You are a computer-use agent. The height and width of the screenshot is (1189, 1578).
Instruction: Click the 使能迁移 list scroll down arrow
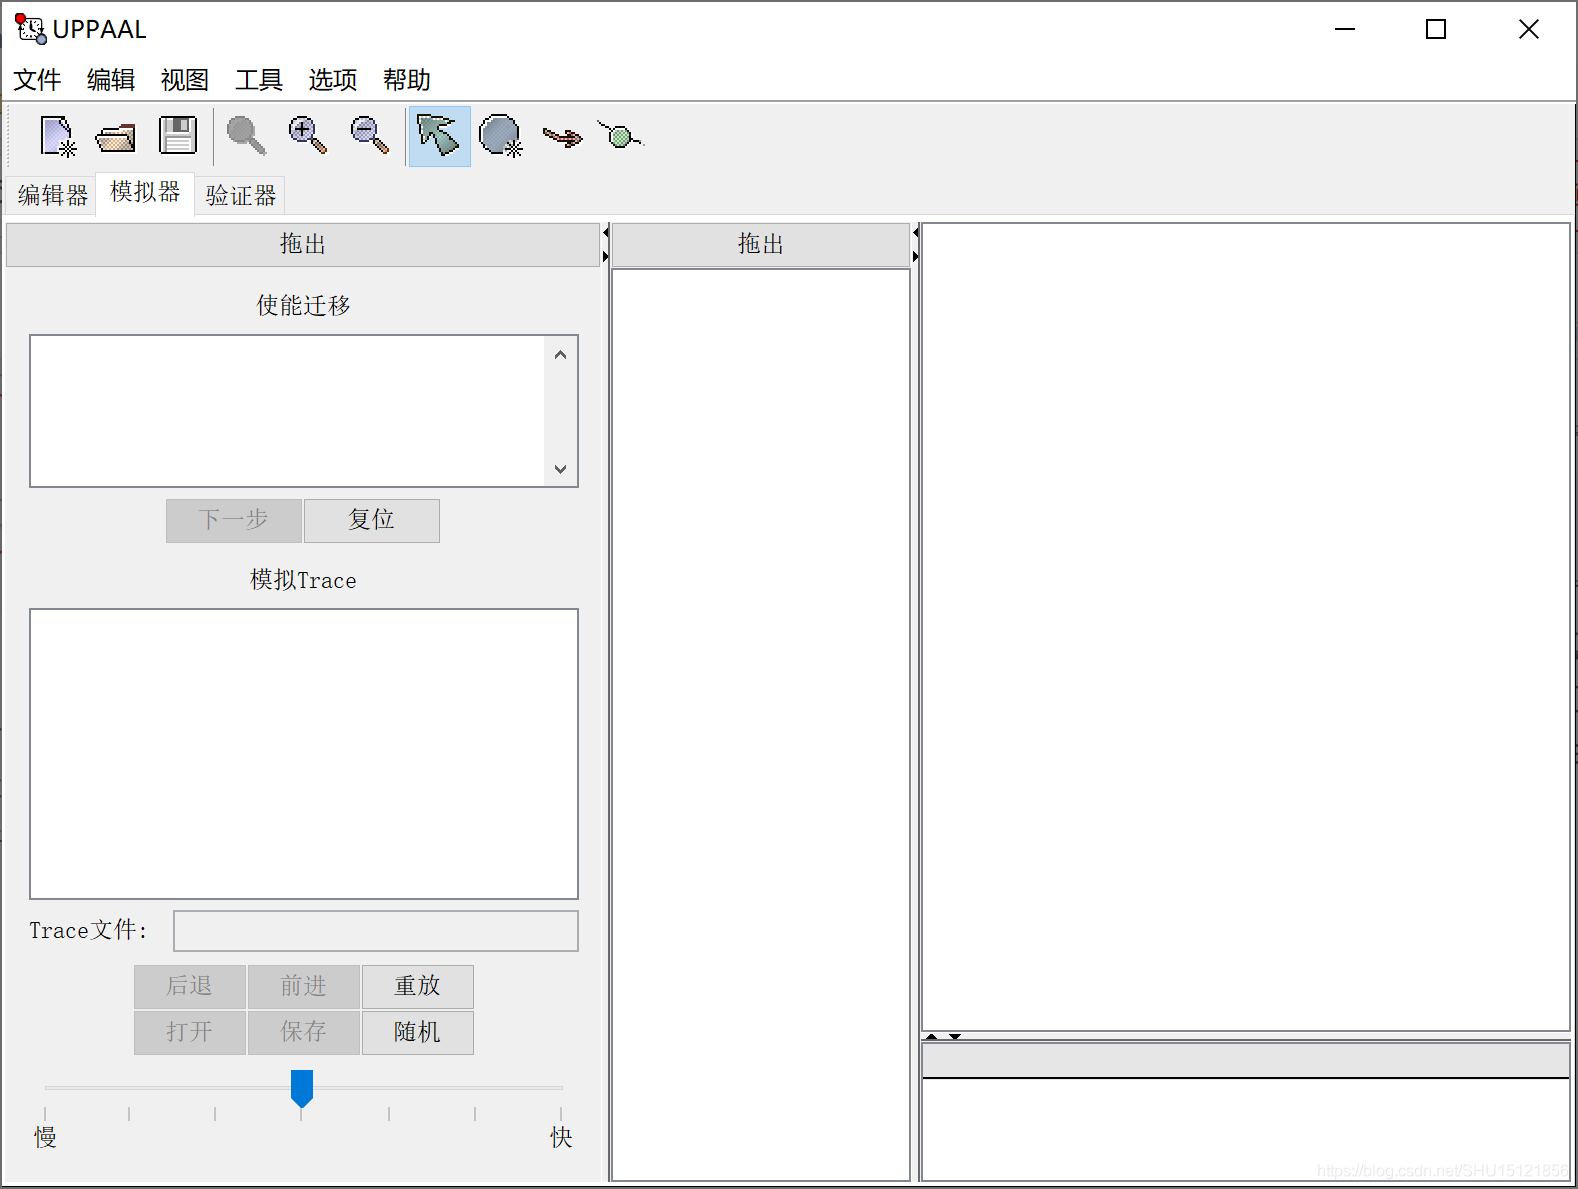tap(560, 469)
